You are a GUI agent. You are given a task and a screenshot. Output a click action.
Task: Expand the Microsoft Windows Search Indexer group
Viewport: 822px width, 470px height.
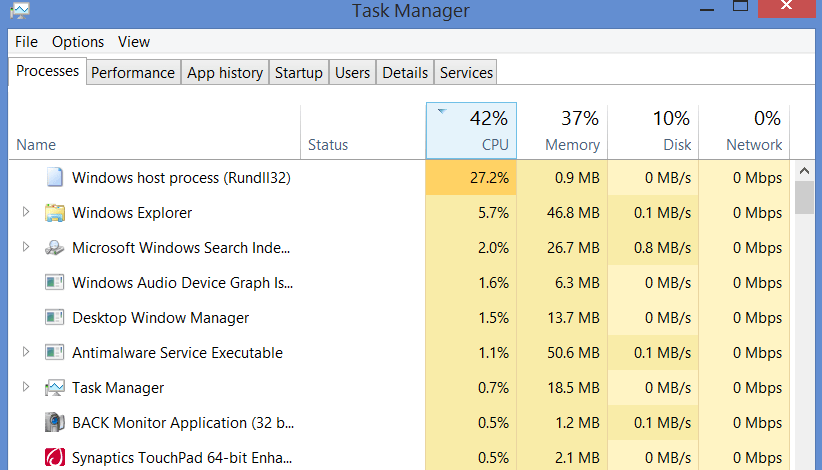click(26, 248)
